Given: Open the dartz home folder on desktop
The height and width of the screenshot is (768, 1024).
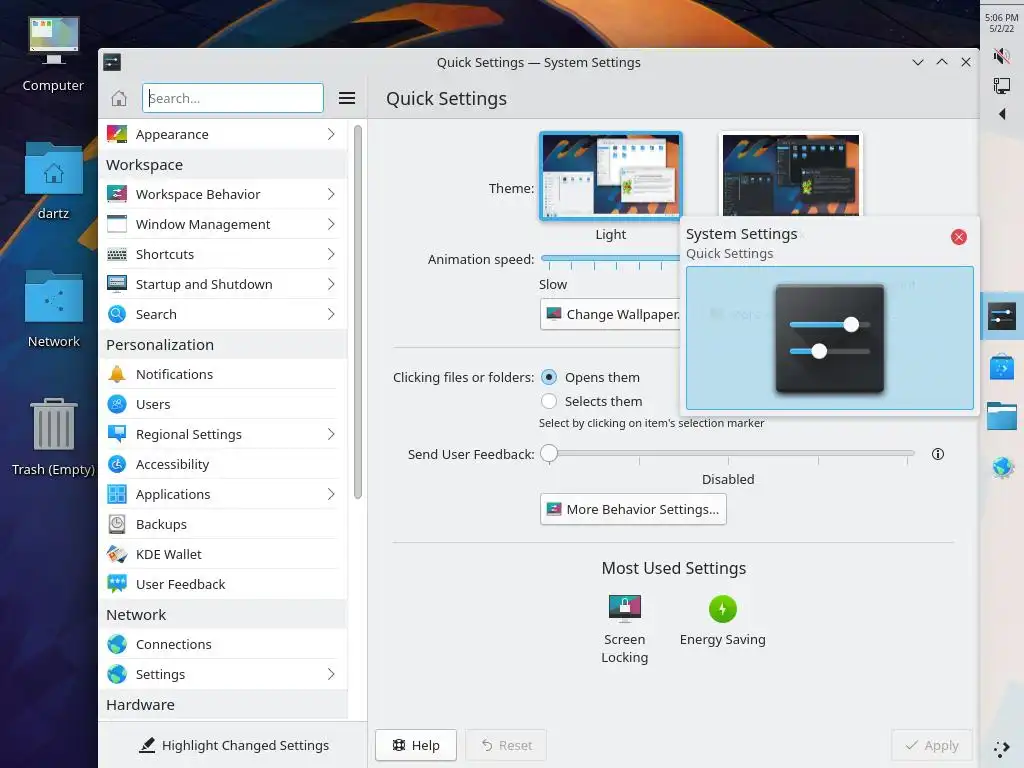Looking at the screenshot, I should pyautogui.click(x=54, y=182).
